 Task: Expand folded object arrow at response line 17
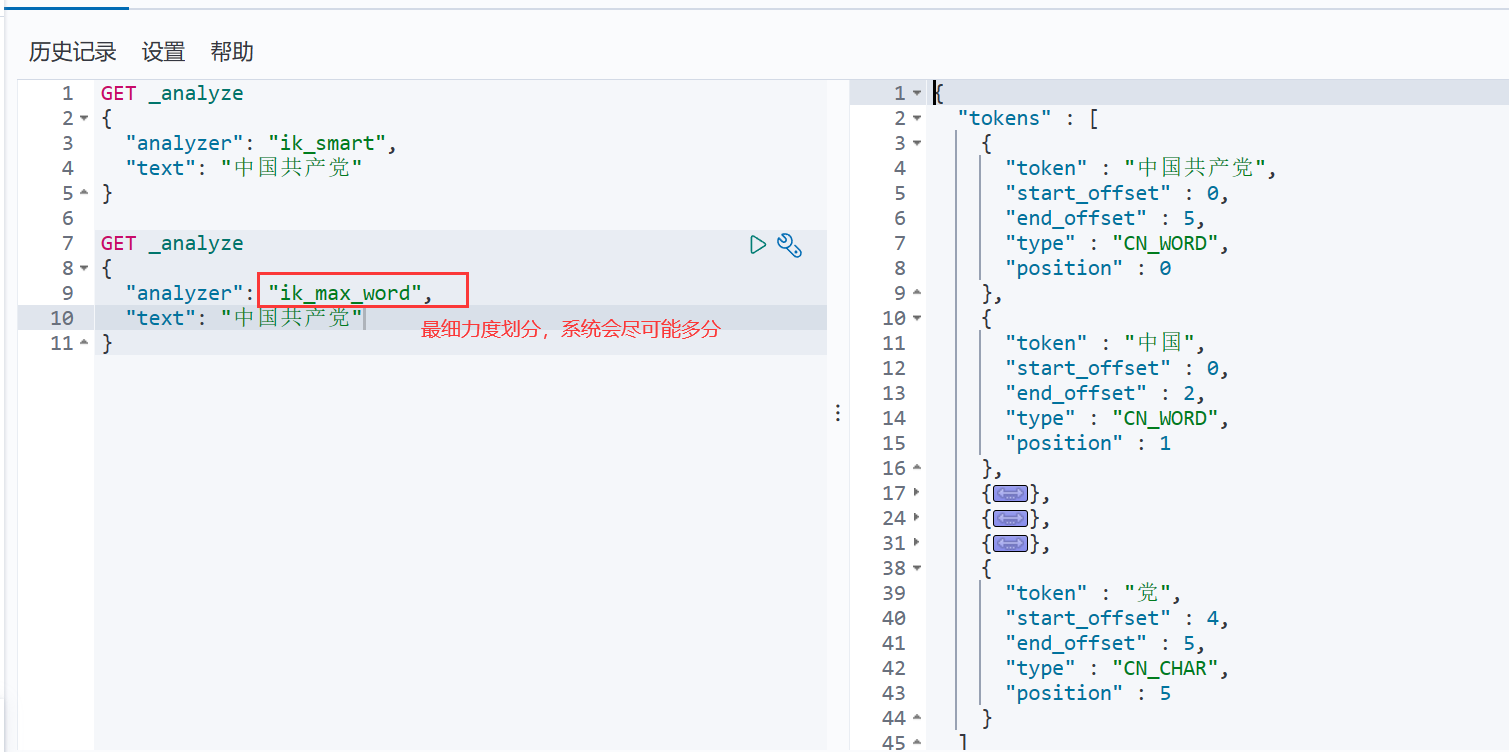click(x=917, y=494)
